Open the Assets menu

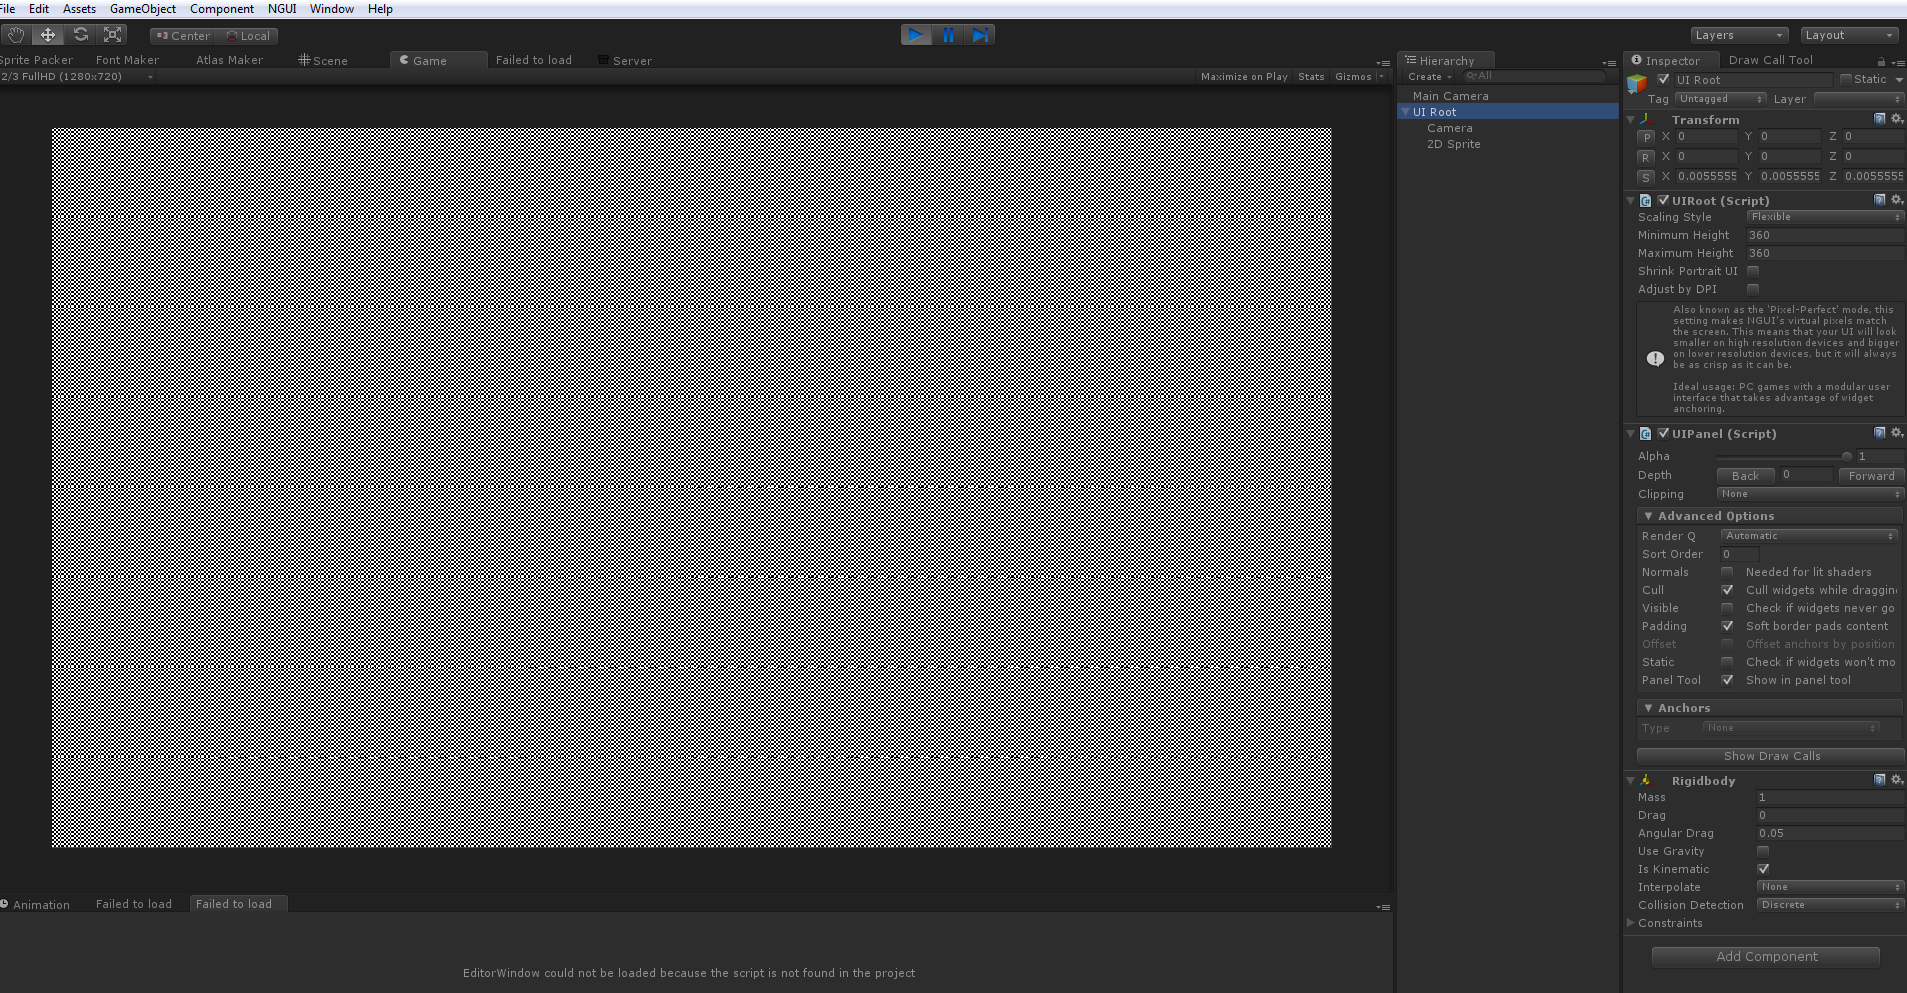tap(79, 9)
